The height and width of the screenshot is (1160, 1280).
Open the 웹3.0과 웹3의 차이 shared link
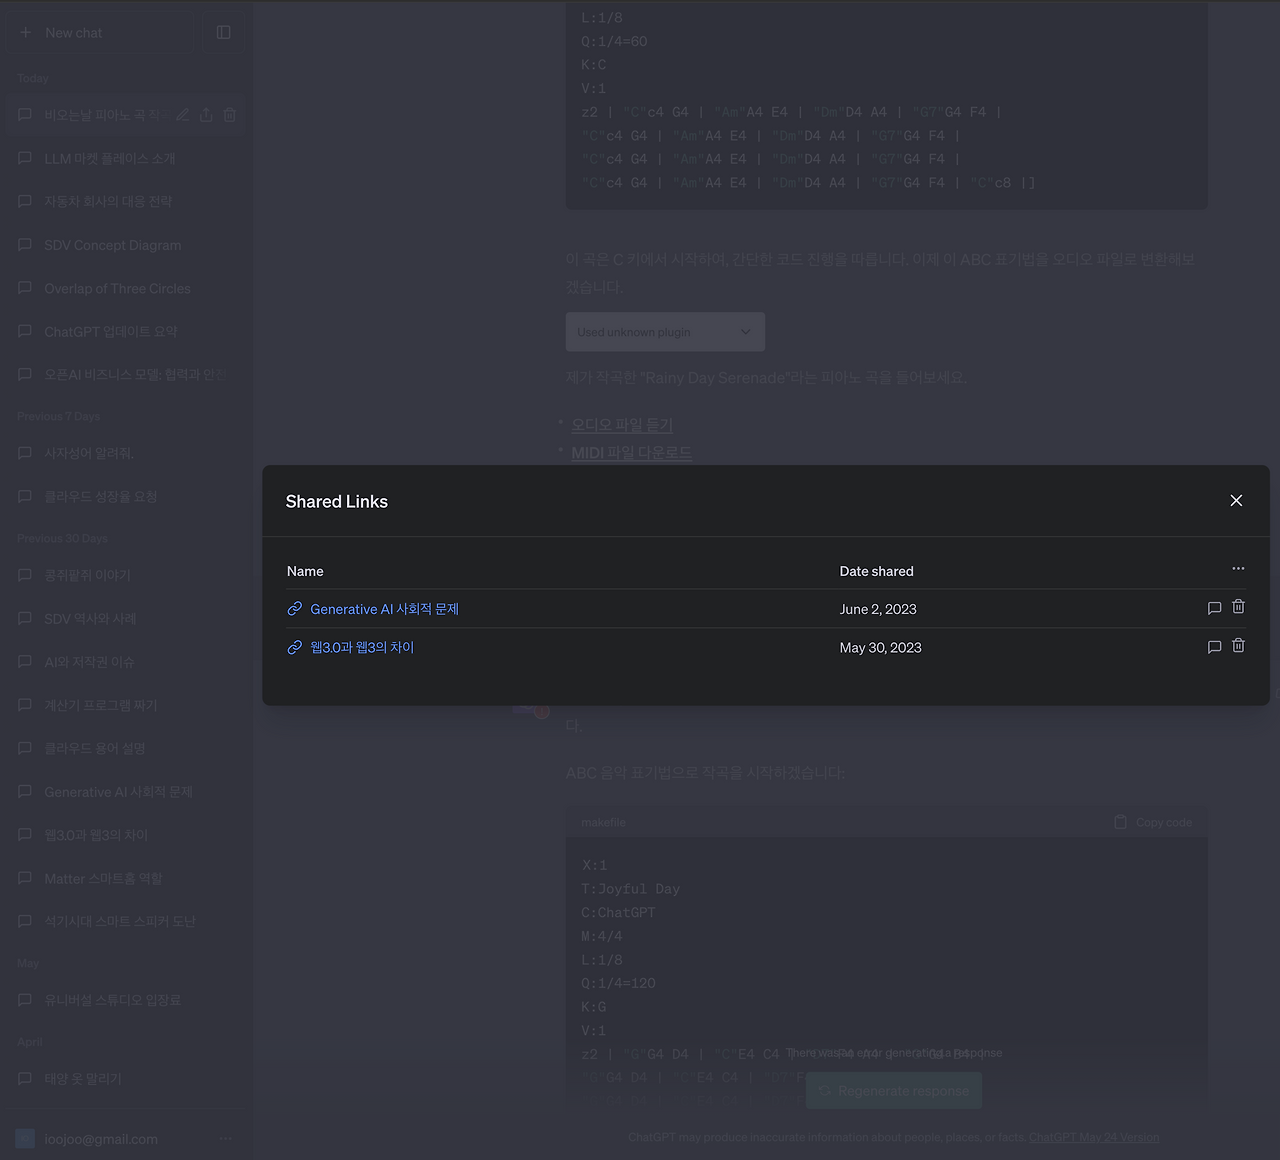[x=362, y=648]
